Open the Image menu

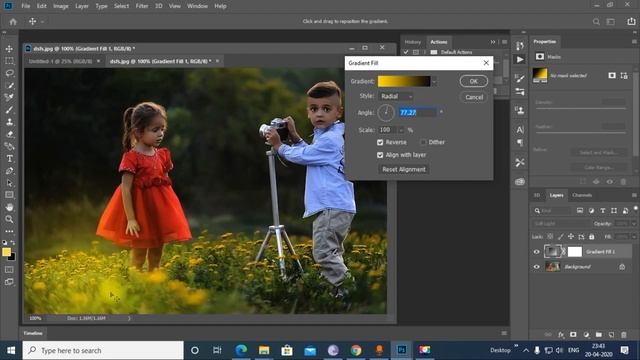pos(61,6)
